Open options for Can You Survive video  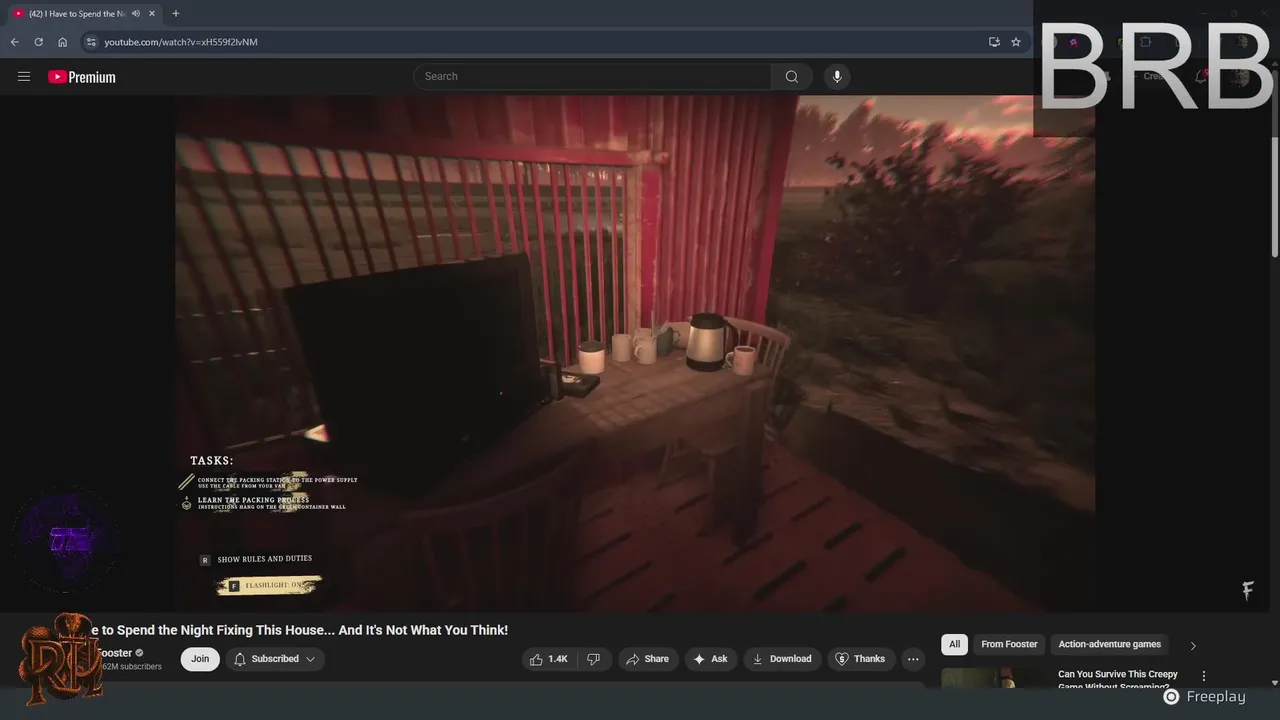point(1204,676)
